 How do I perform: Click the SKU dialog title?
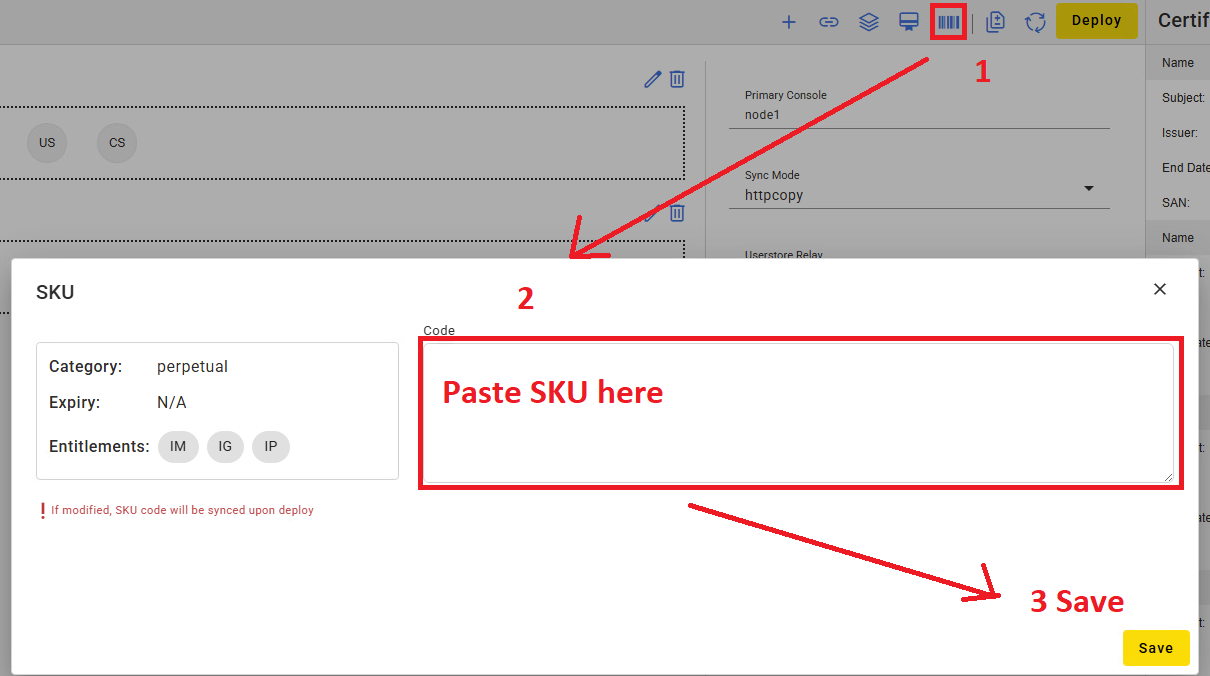(x=55, y=293)
